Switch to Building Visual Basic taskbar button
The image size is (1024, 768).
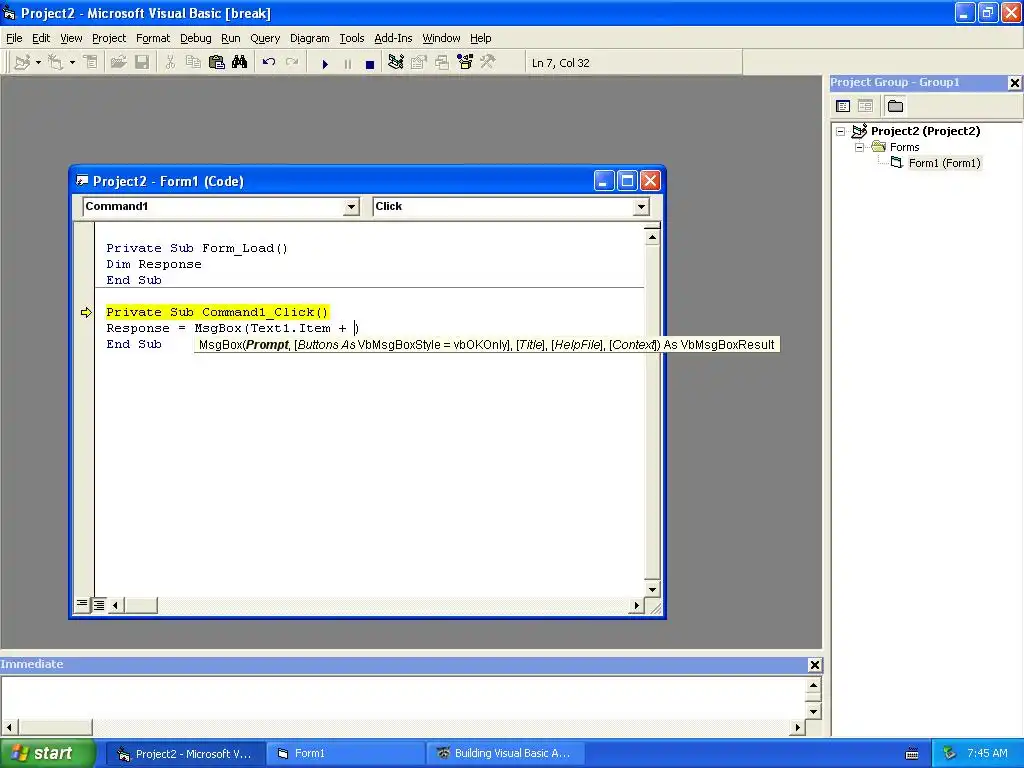coord(505,754)
